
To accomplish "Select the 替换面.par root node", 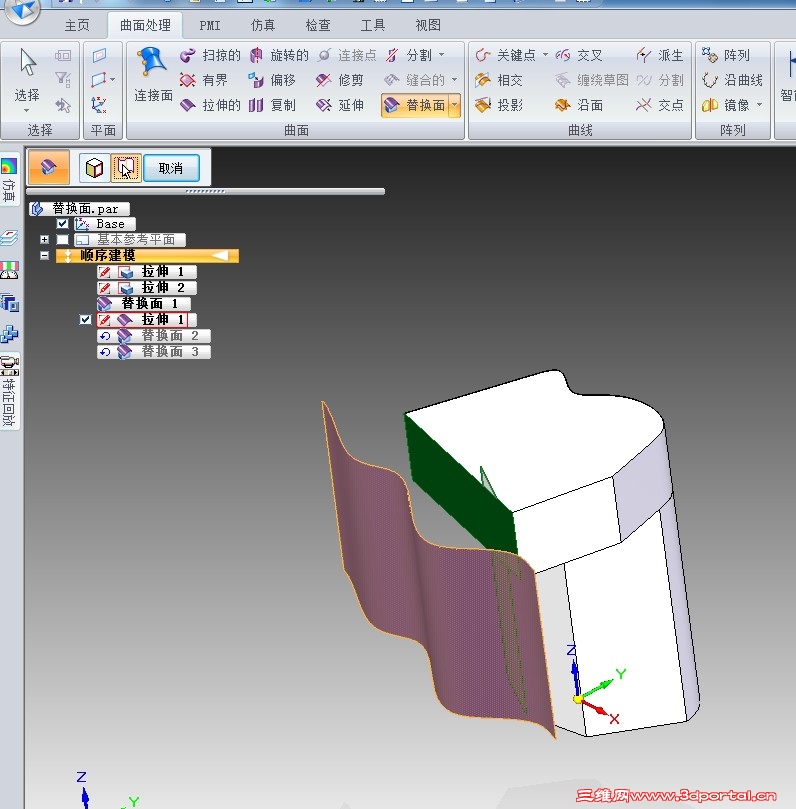I will (x=79, y=208).
